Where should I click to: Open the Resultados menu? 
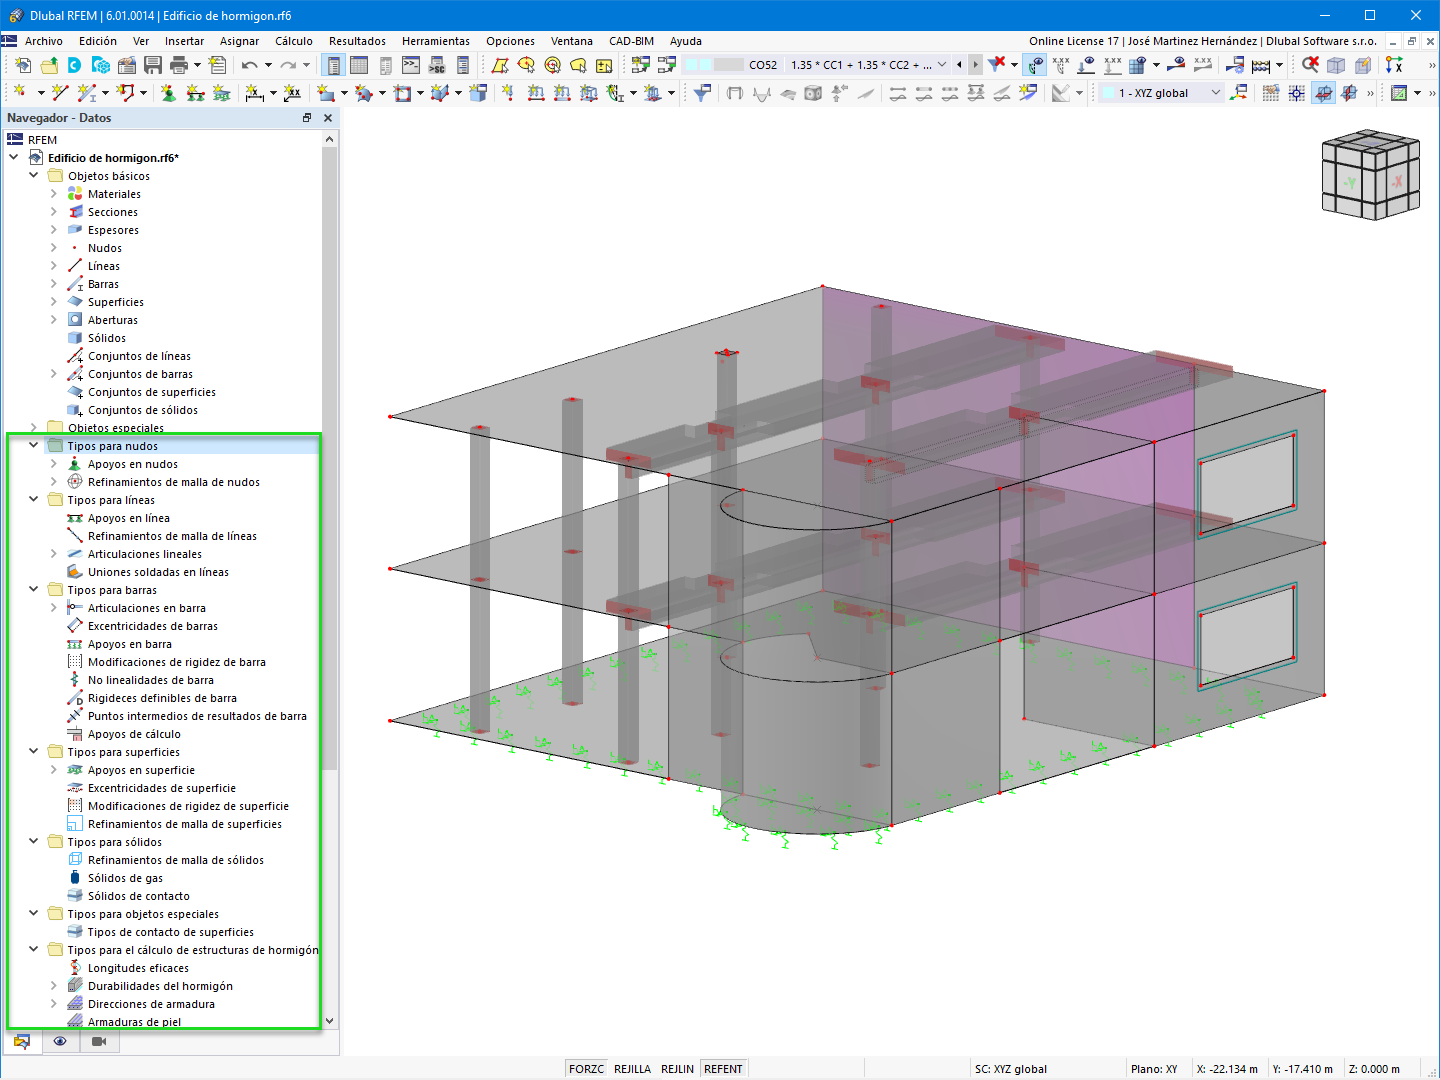tap(357, 41)
